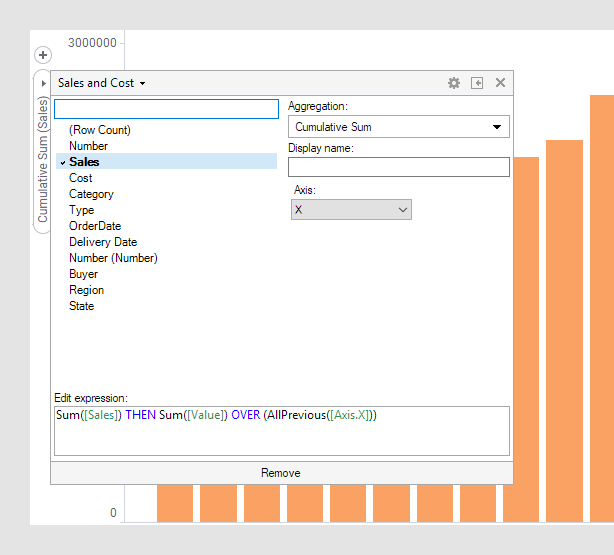
Task: Select the checked Sales column
Action: [84, 162]
